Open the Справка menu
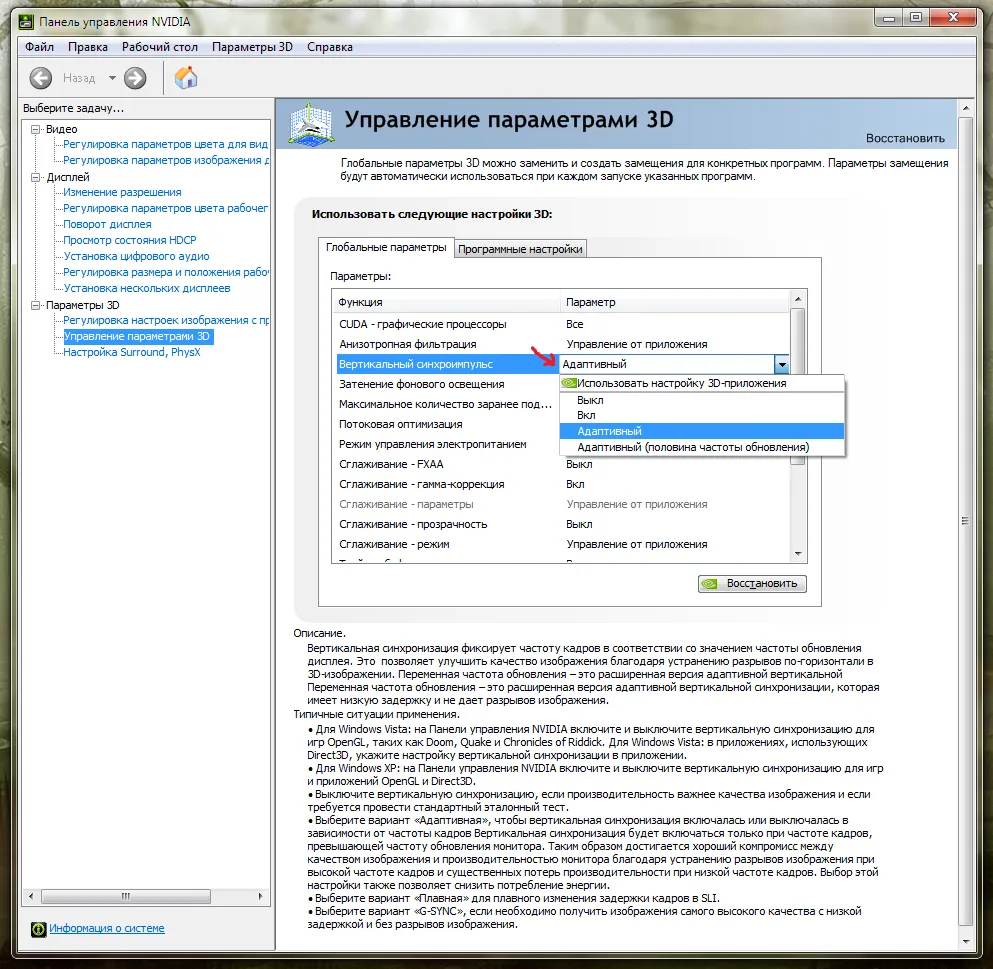Viewport: 993px width, 969px height. coord(329,47)
